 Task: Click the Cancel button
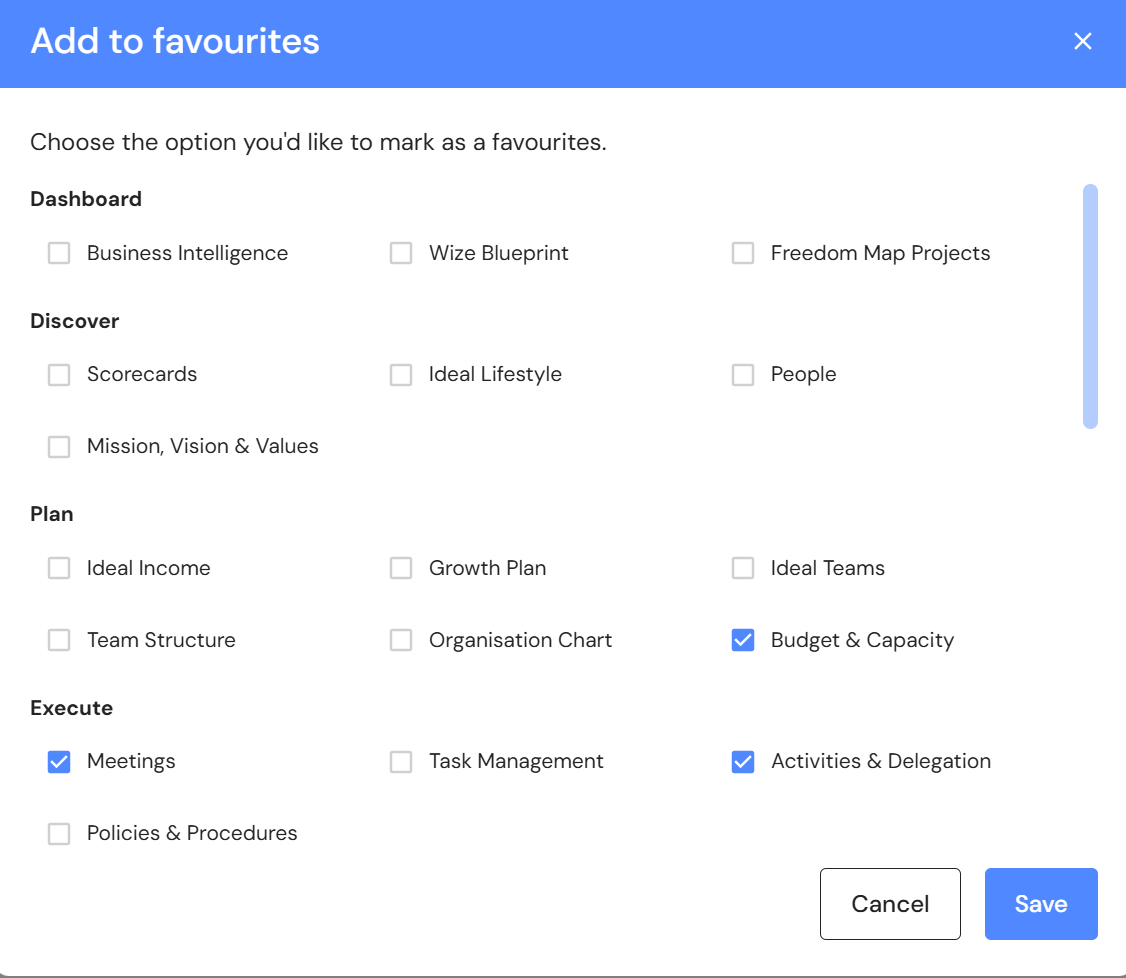coord(890,904)
